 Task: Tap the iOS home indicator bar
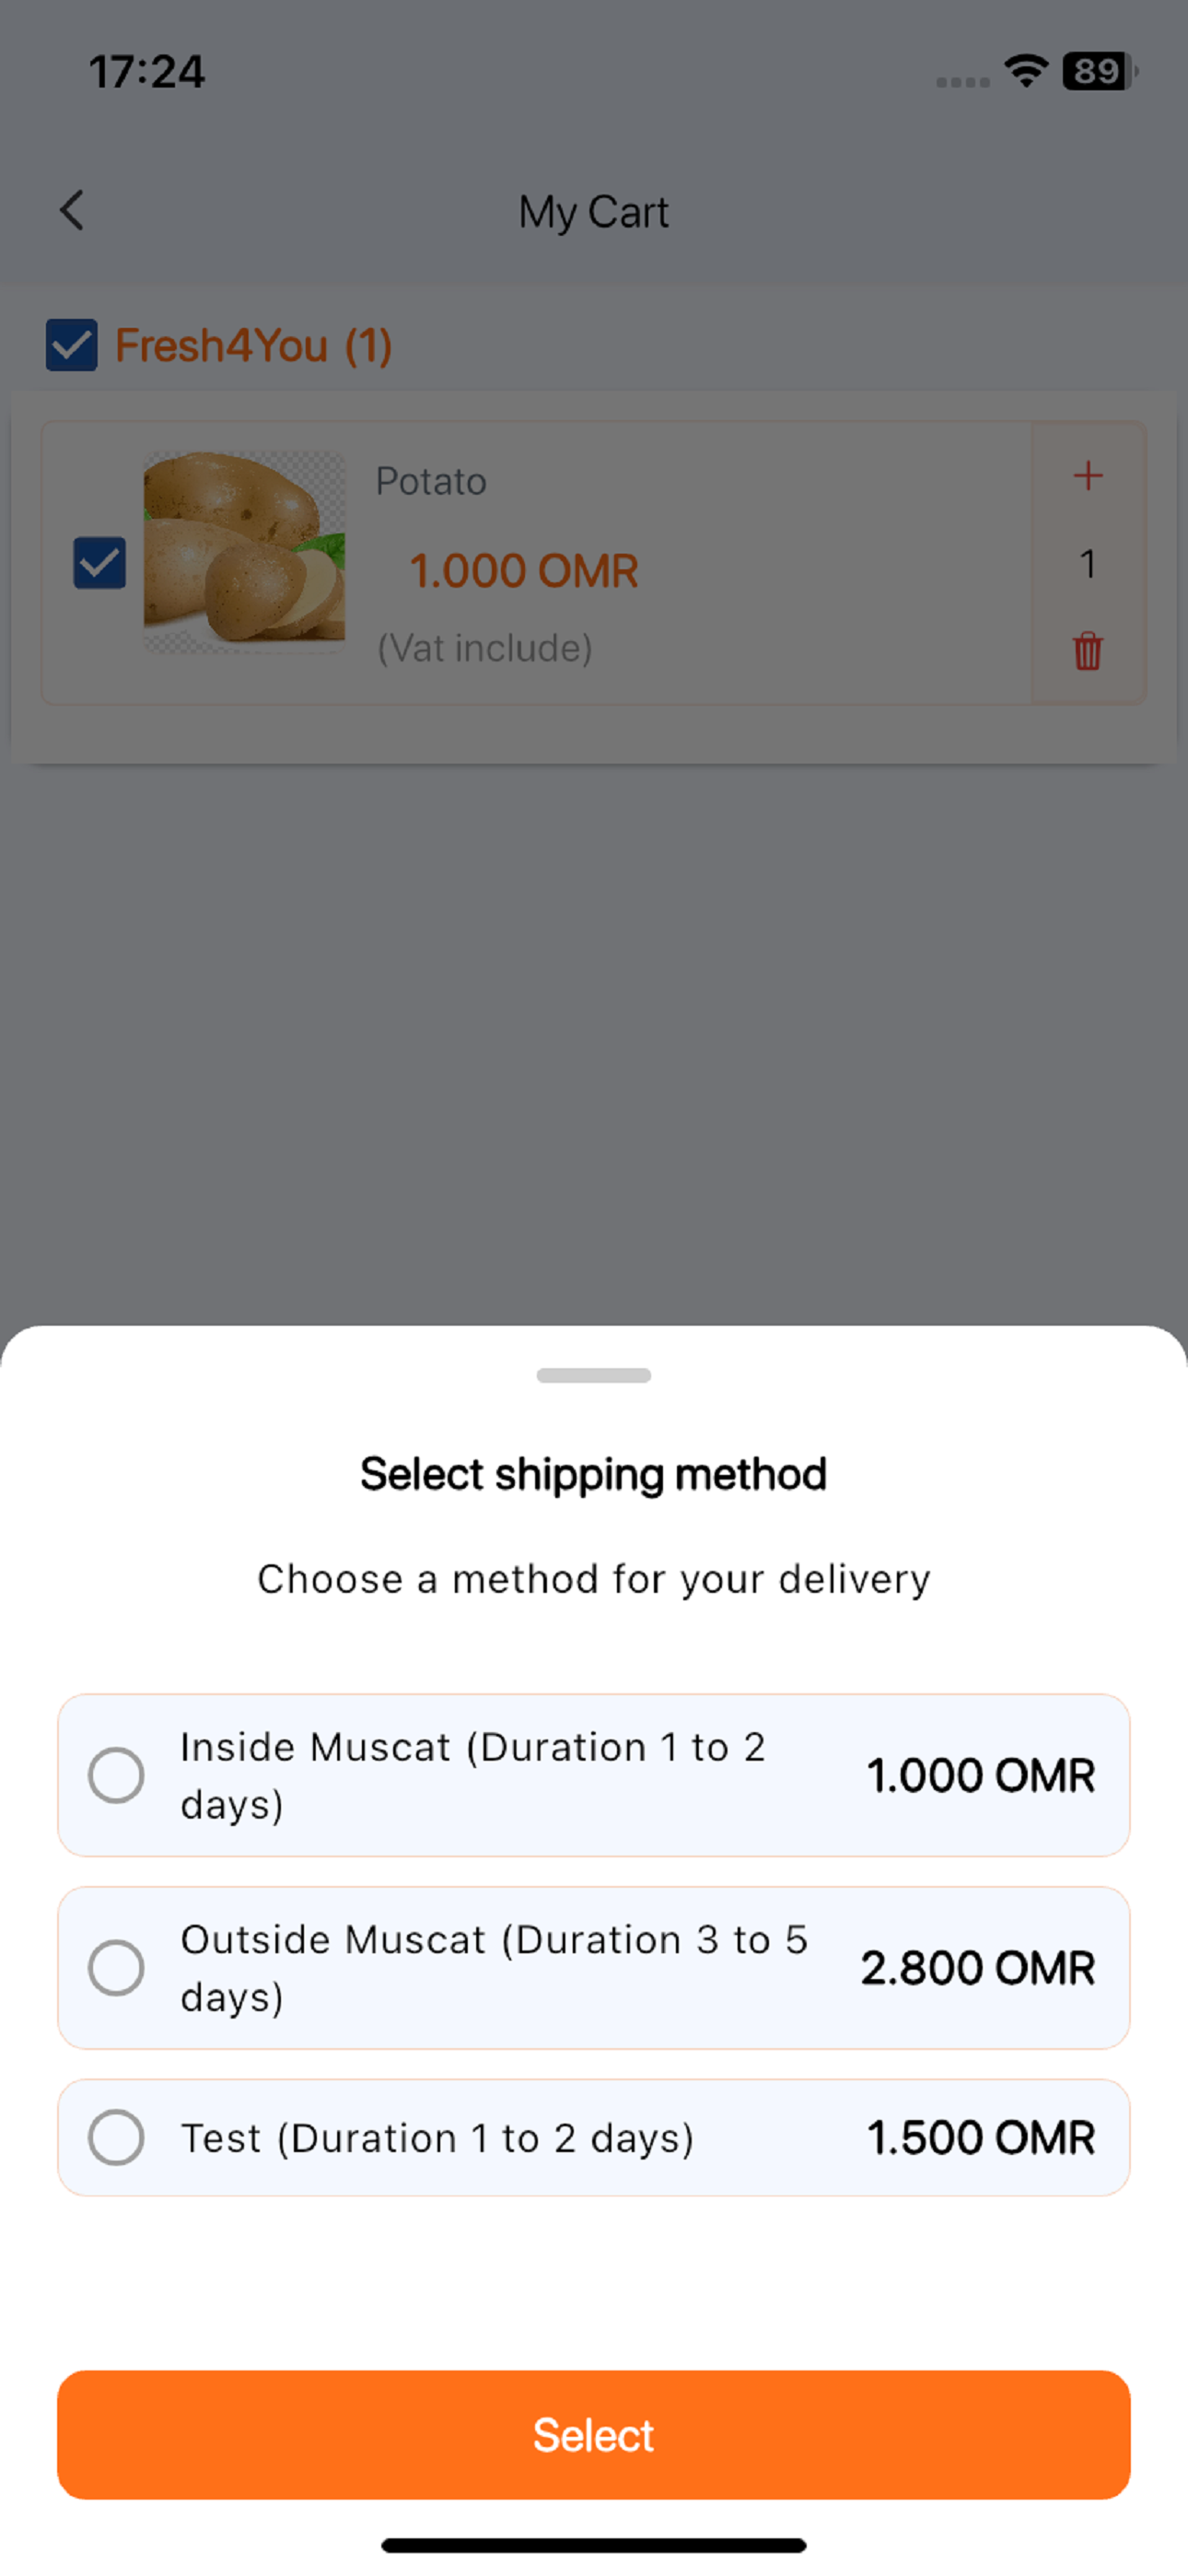[x=594, y=2545]
